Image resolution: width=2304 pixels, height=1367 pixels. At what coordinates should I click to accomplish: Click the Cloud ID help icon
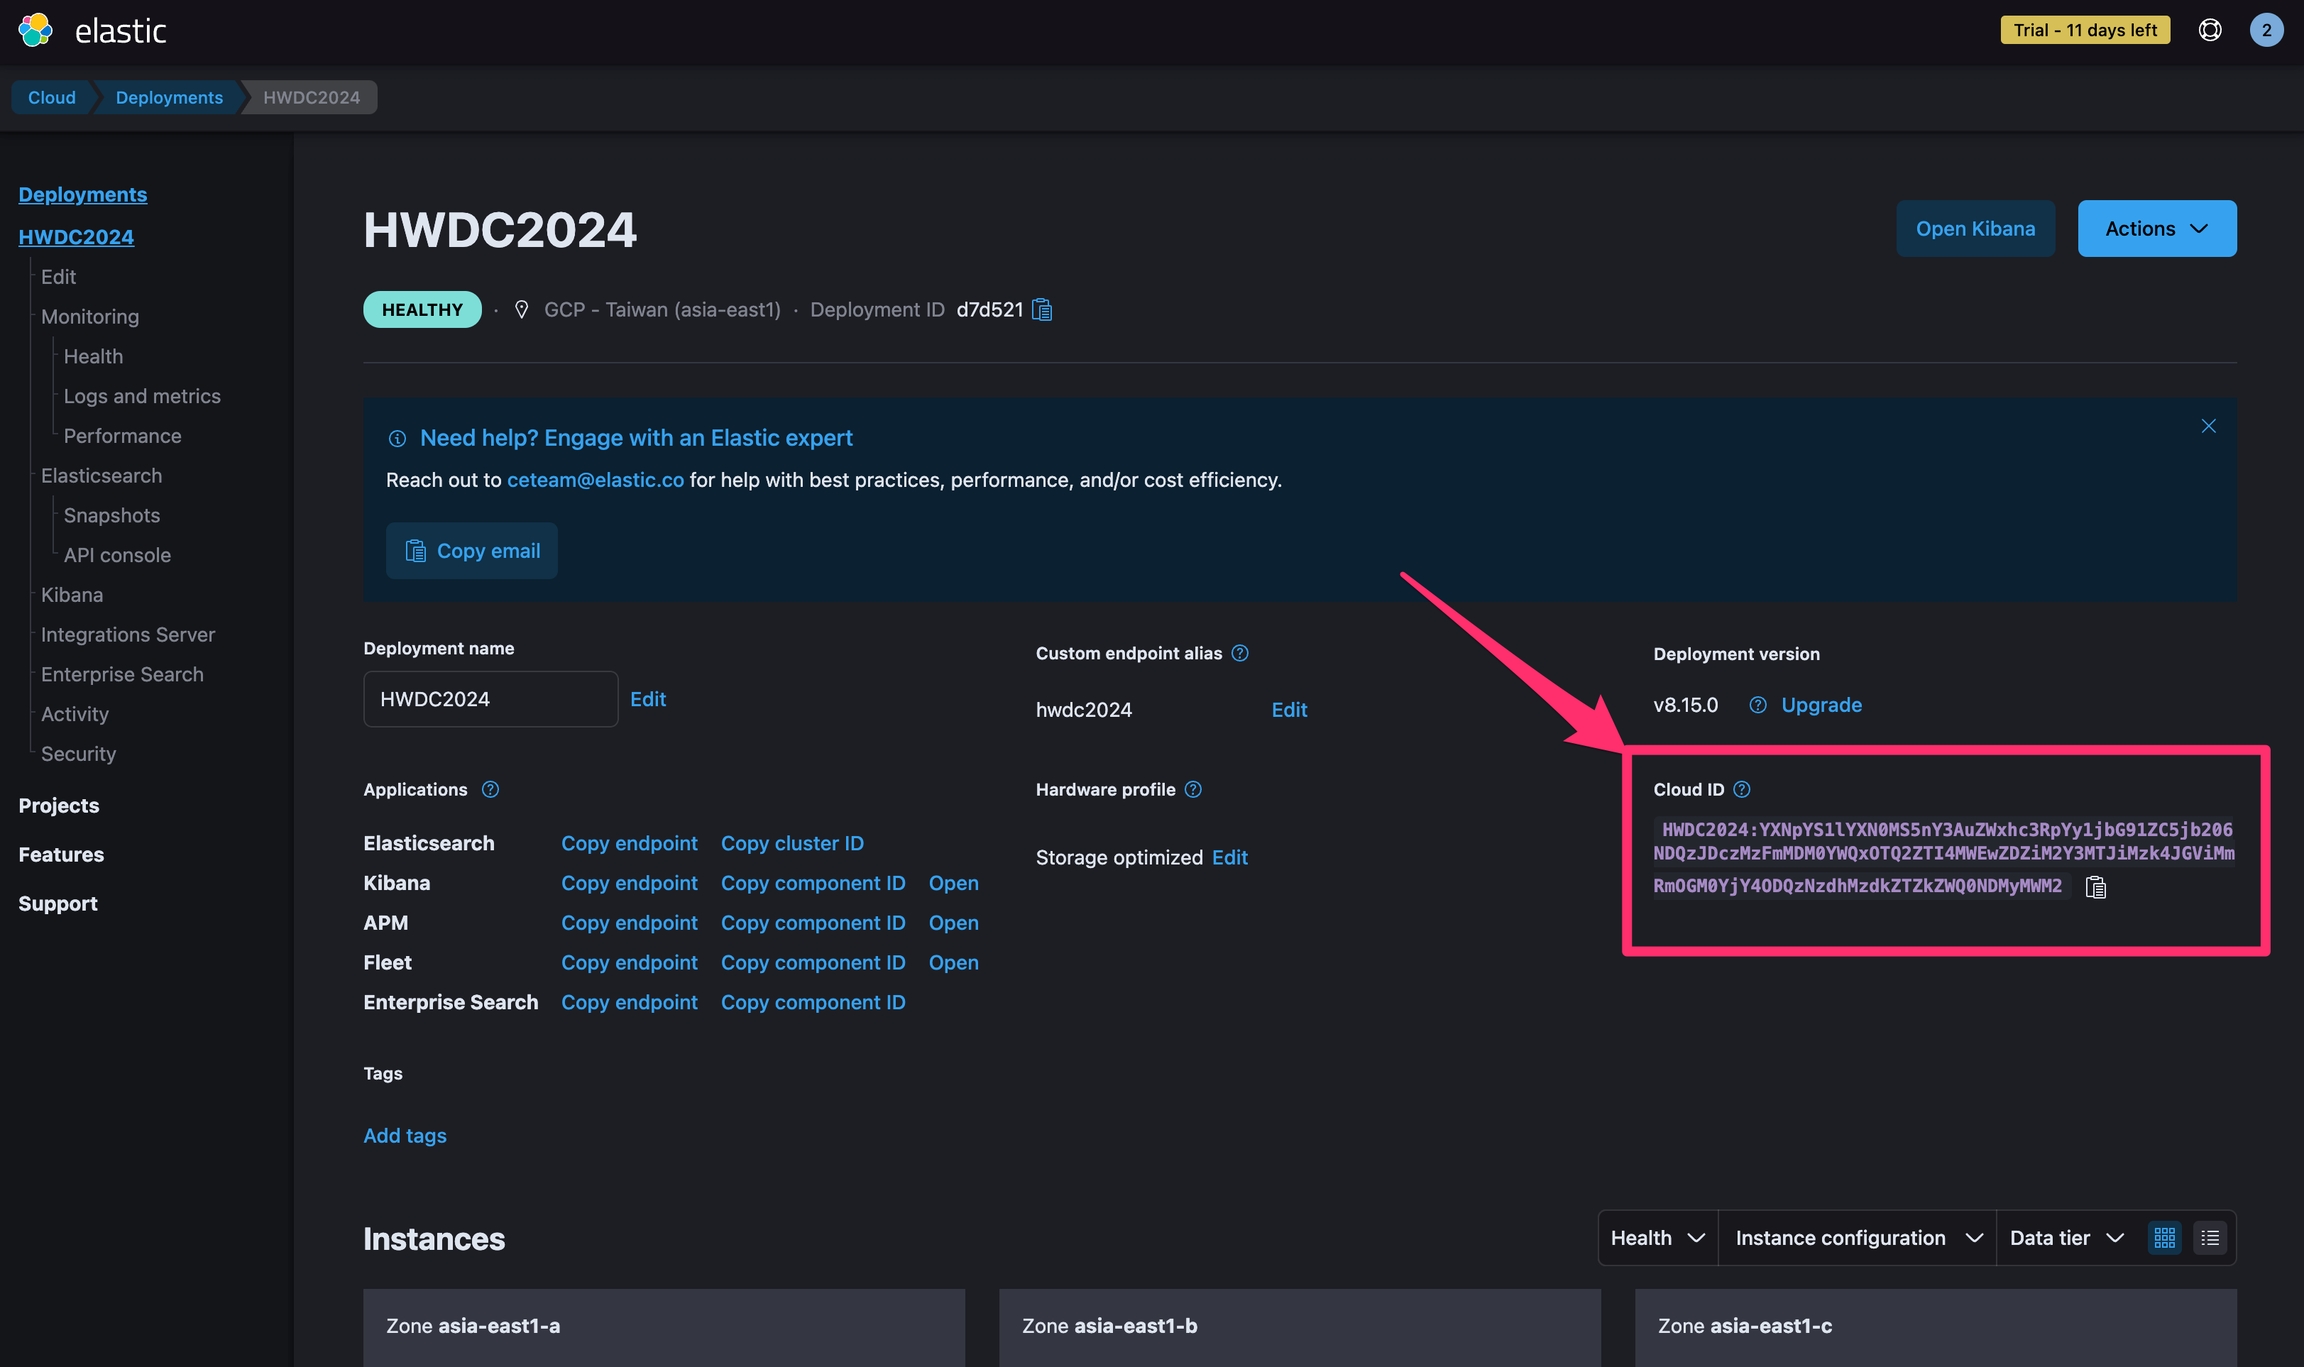point(1742,789)
